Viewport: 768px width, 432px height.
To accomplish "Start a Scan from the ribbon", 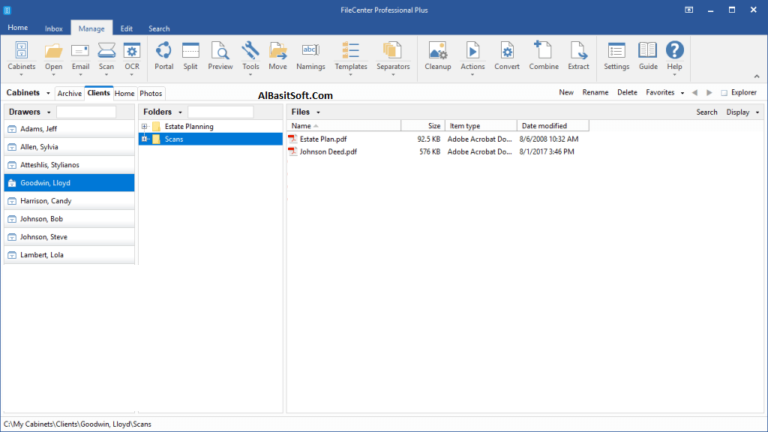I will pos(106,50).
